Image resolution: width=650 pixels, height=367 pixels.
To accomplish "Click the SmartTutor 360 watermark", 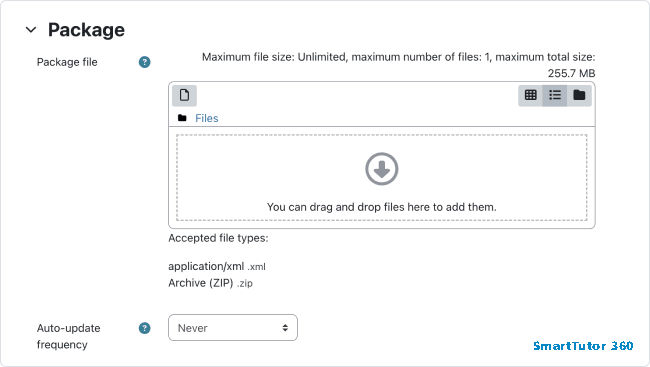I will tap(583, 345).
